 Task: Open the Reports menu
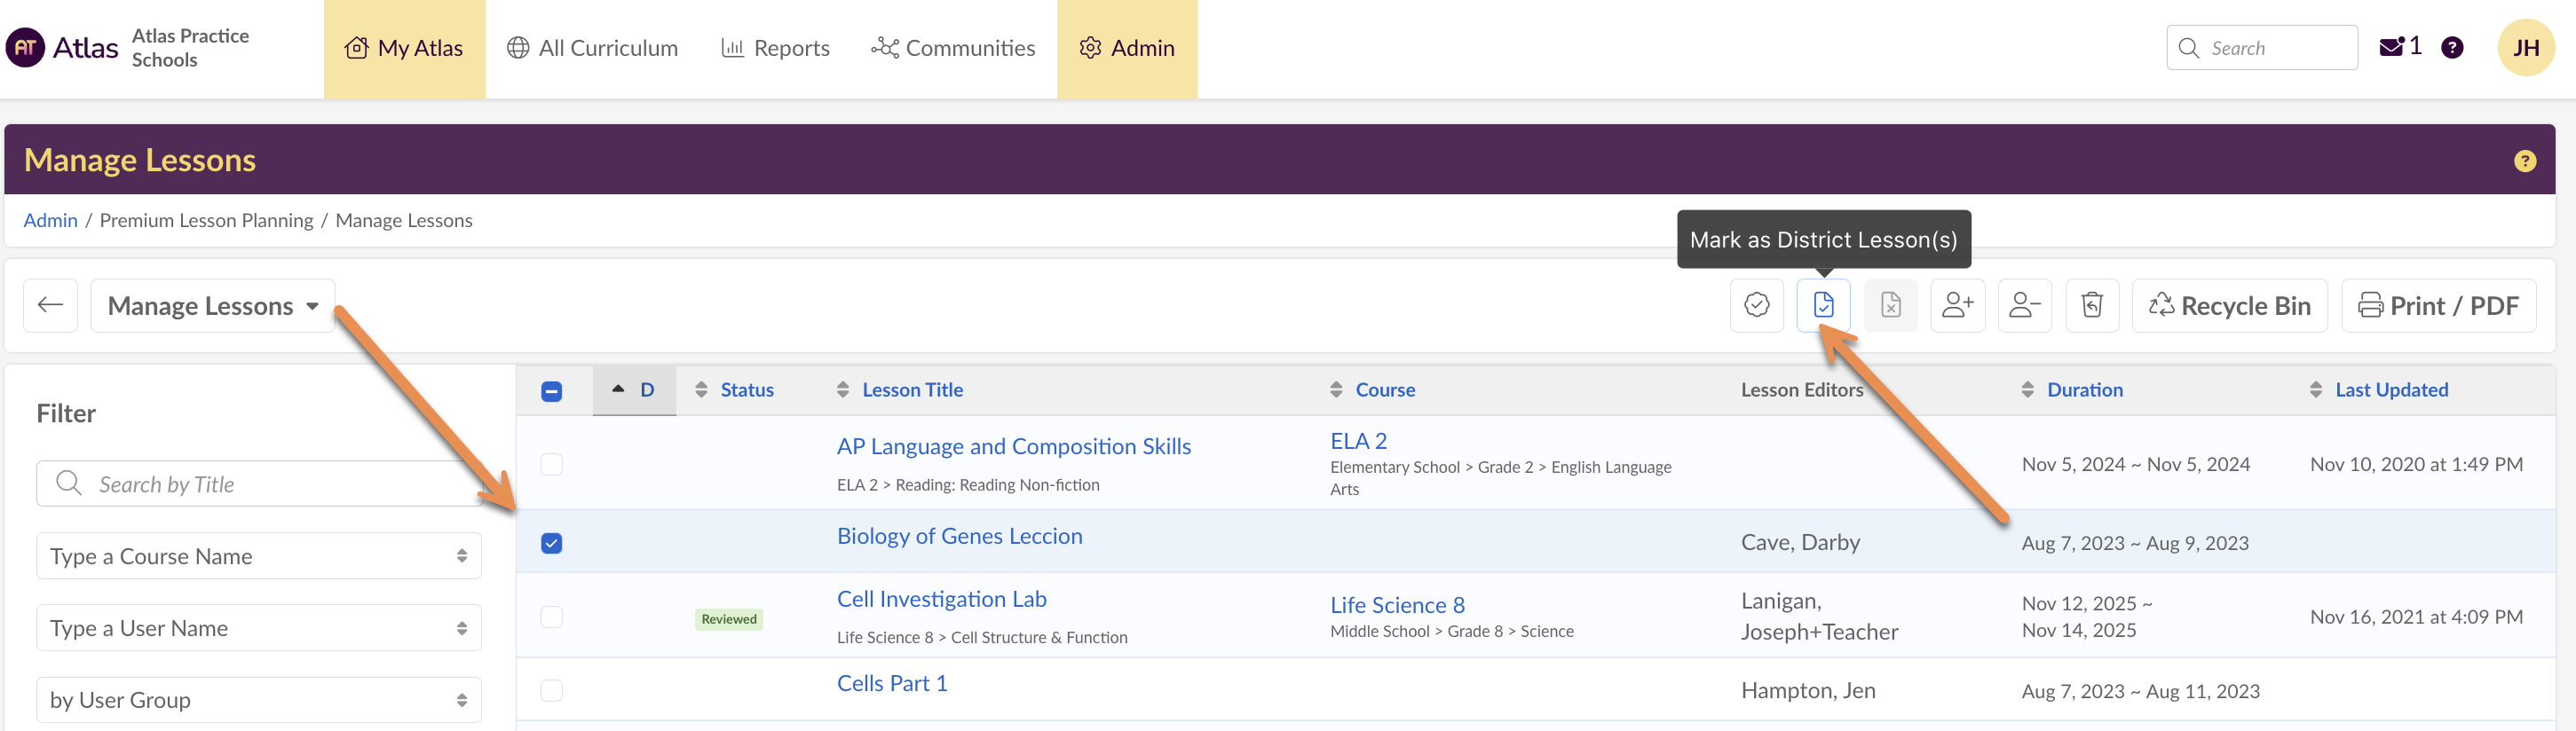775,48
